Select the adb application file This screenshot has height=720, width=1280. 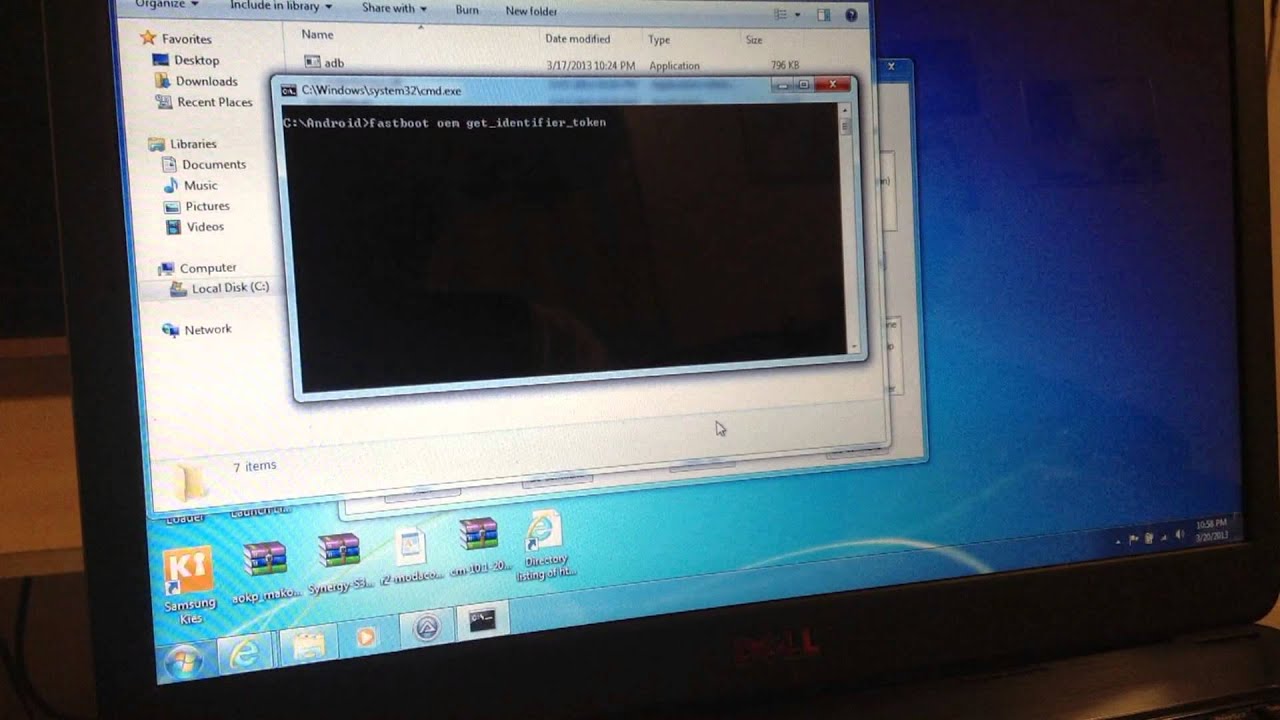(324, 63)
